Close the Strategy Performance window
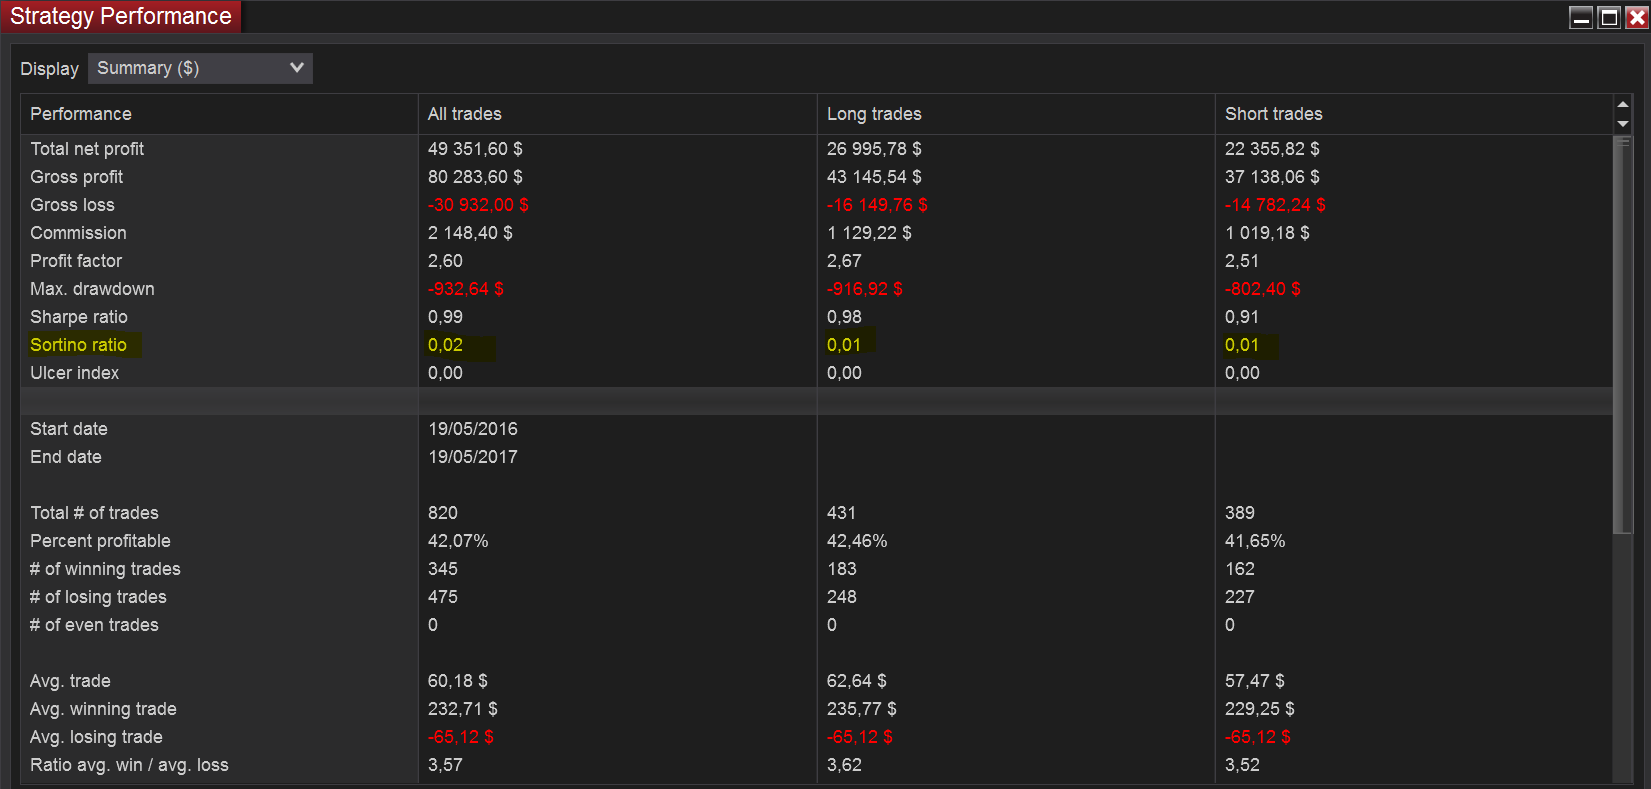1651x789 pixels. tap(1637, 17)
